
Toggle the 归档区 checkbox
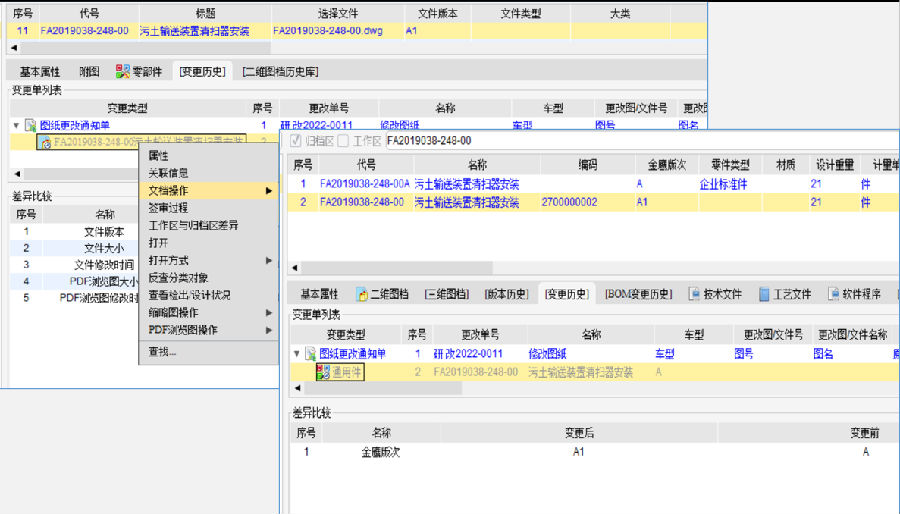point(295,141)
